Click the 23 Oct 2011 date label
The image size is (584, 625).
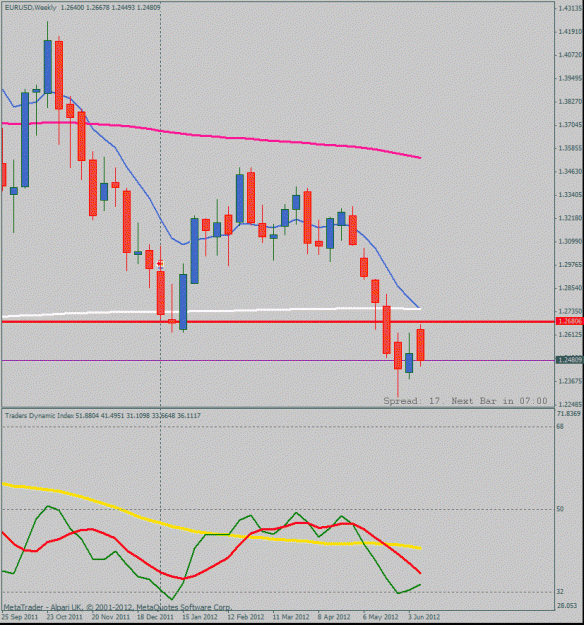[x=65, y=617]
